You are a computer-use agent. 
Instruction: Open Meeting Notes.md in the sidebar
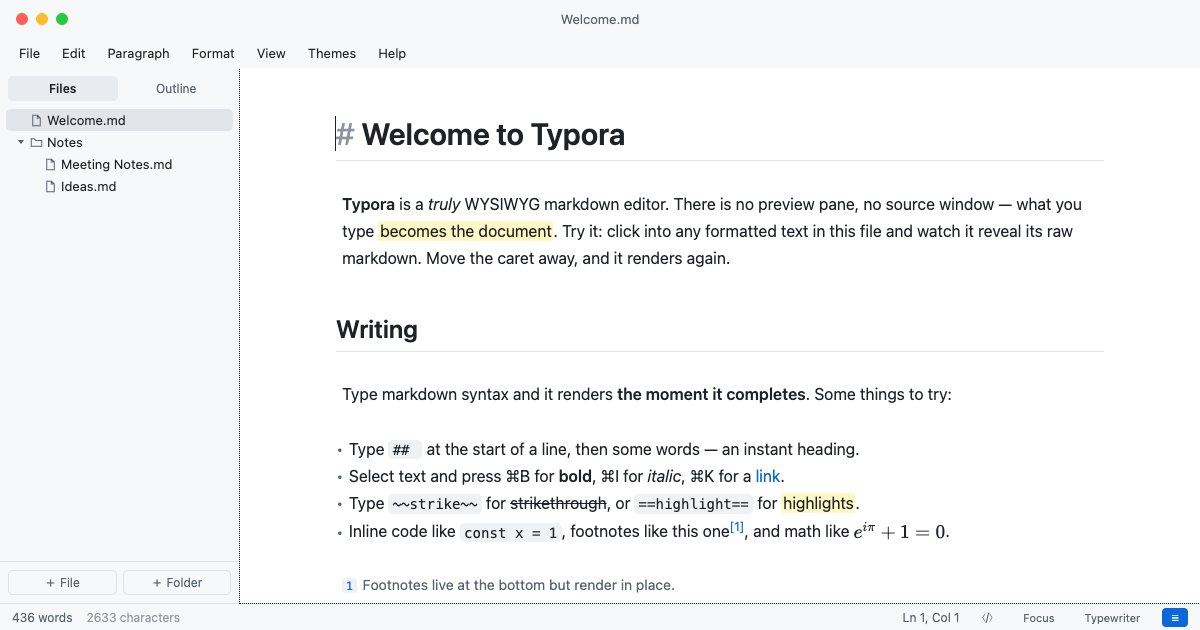coord(116,164)
